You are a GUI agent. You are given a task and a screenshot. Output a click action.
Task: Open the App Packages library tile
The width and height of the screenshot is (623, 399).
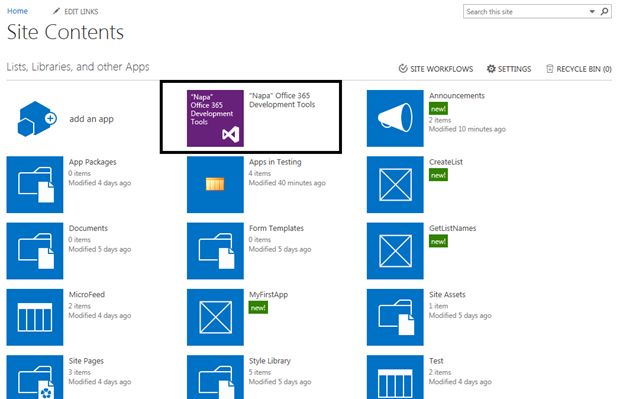tap(35, 184)
